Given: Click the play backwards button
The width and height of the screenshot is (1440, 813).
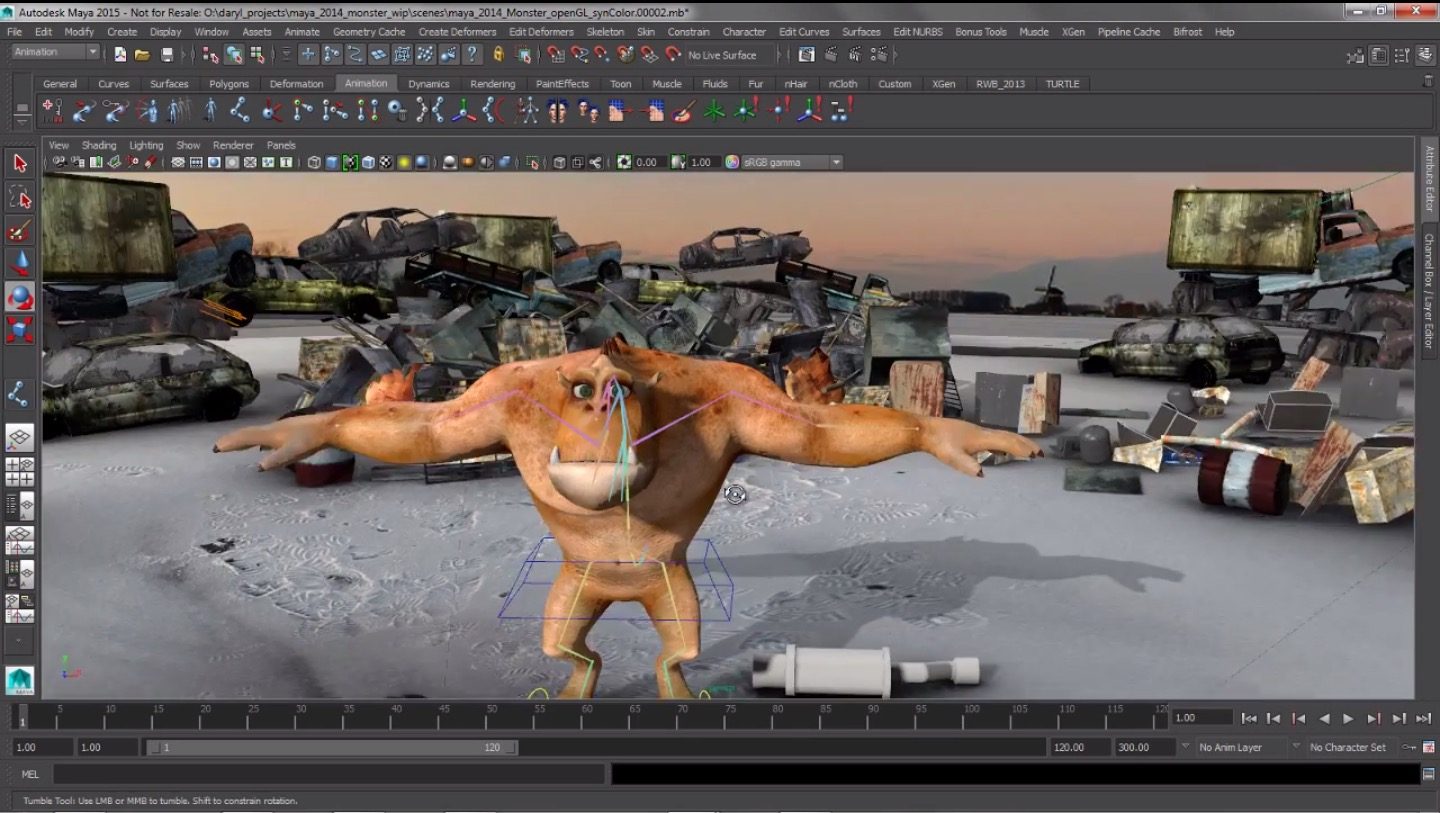Looking at the screenshot, I should tap(1324, 718).
